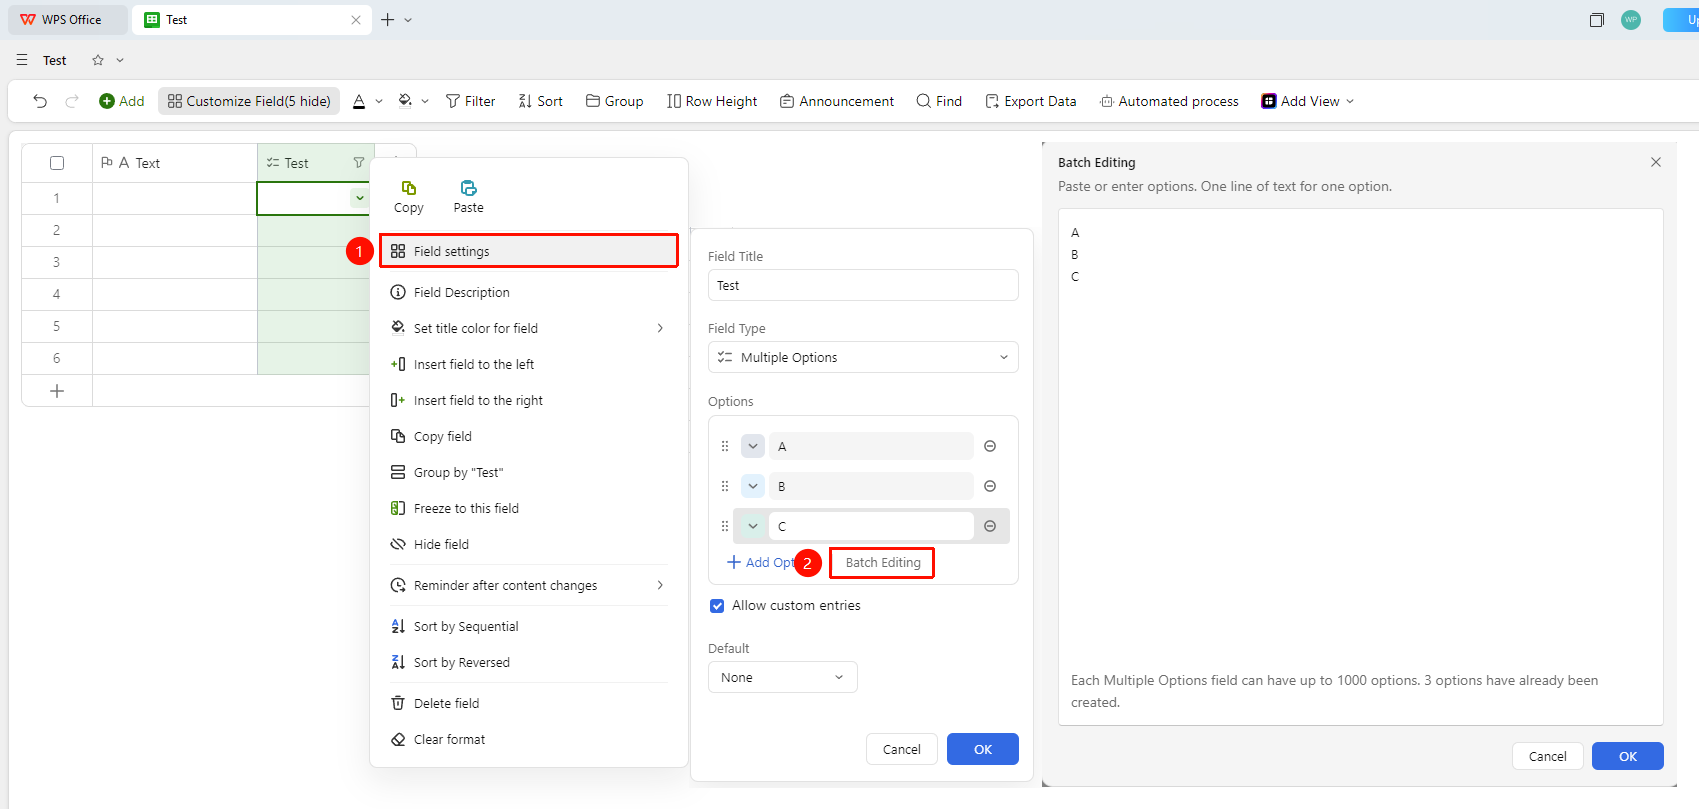Click the Field Title input box

(863, 285)
